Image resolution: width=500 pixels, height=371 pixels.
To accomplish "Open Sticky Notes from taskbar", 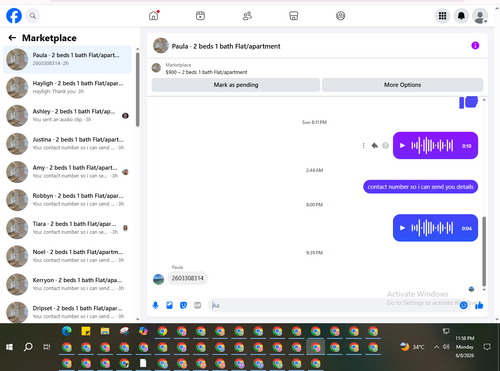I will (x=86, y=331).
